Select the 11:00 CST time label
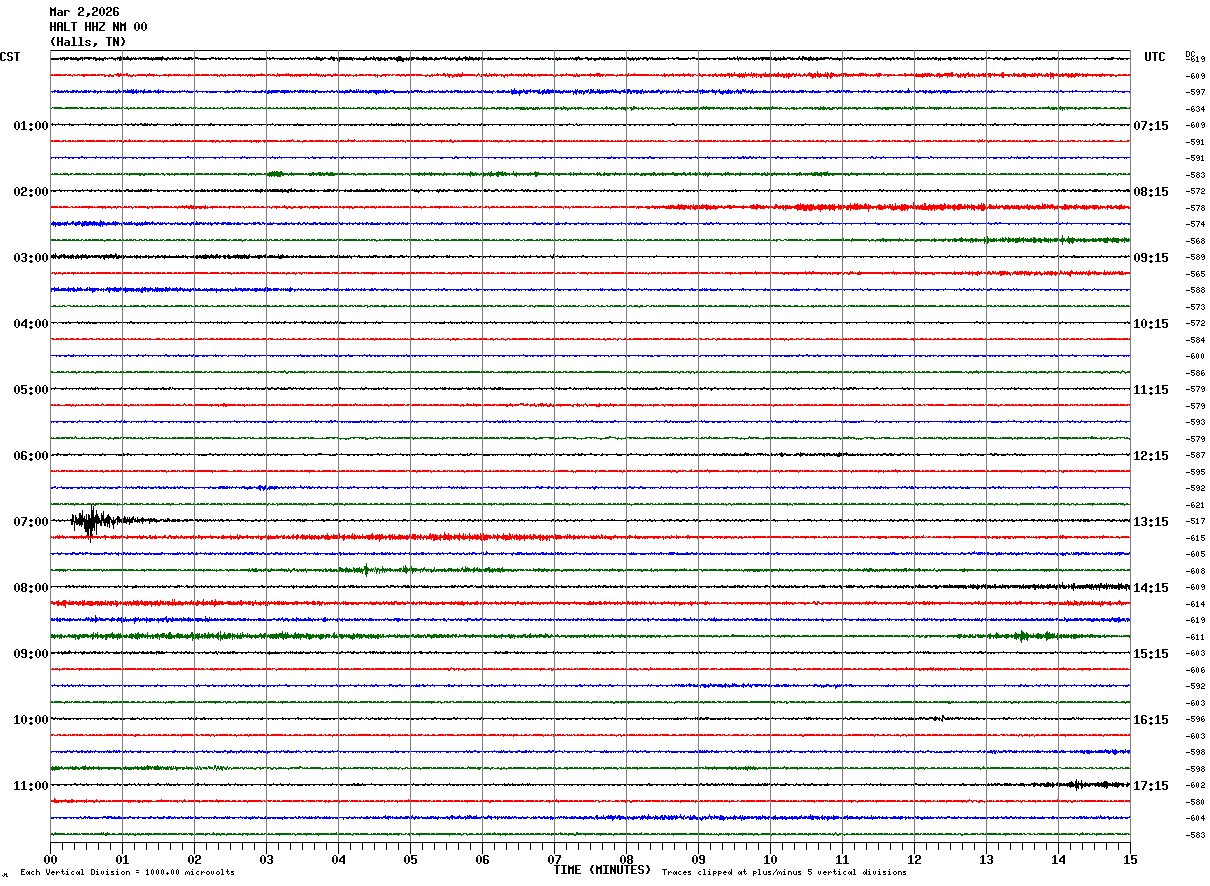 pos(31,786)
